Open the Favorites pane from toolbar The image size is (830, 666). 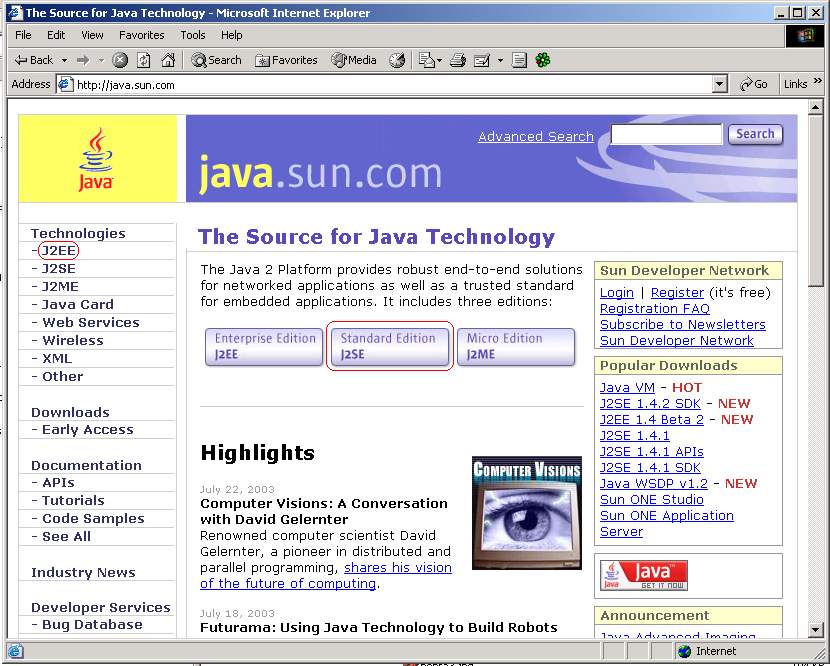coord(286,60)
